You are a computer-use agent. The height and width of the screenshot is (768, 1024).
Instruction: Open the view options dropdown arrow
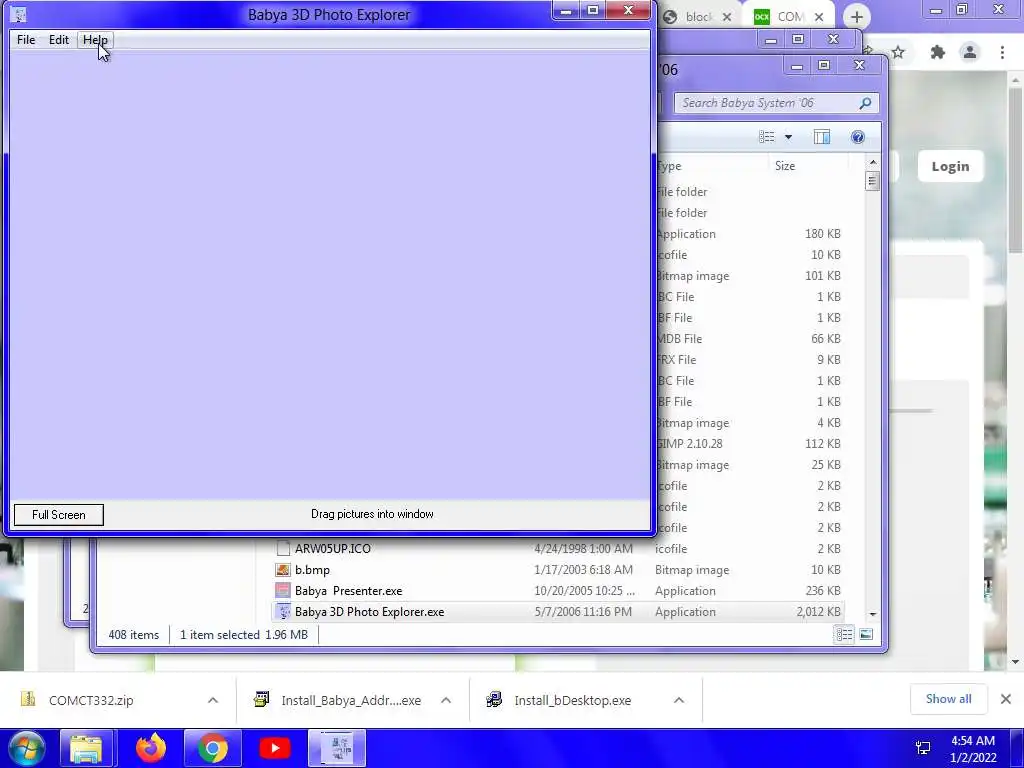click(788, 136)
